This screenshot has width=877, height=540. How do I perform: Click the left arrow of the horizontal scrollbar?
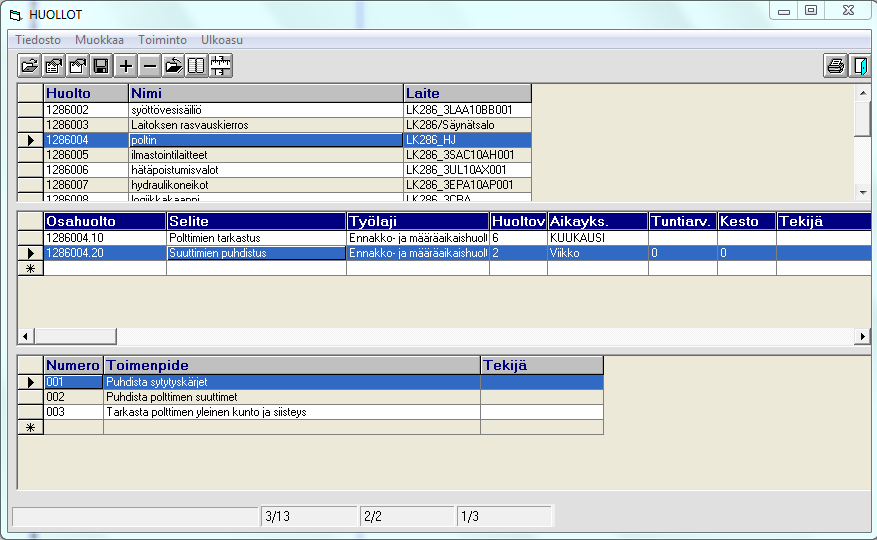click(25, 336)
